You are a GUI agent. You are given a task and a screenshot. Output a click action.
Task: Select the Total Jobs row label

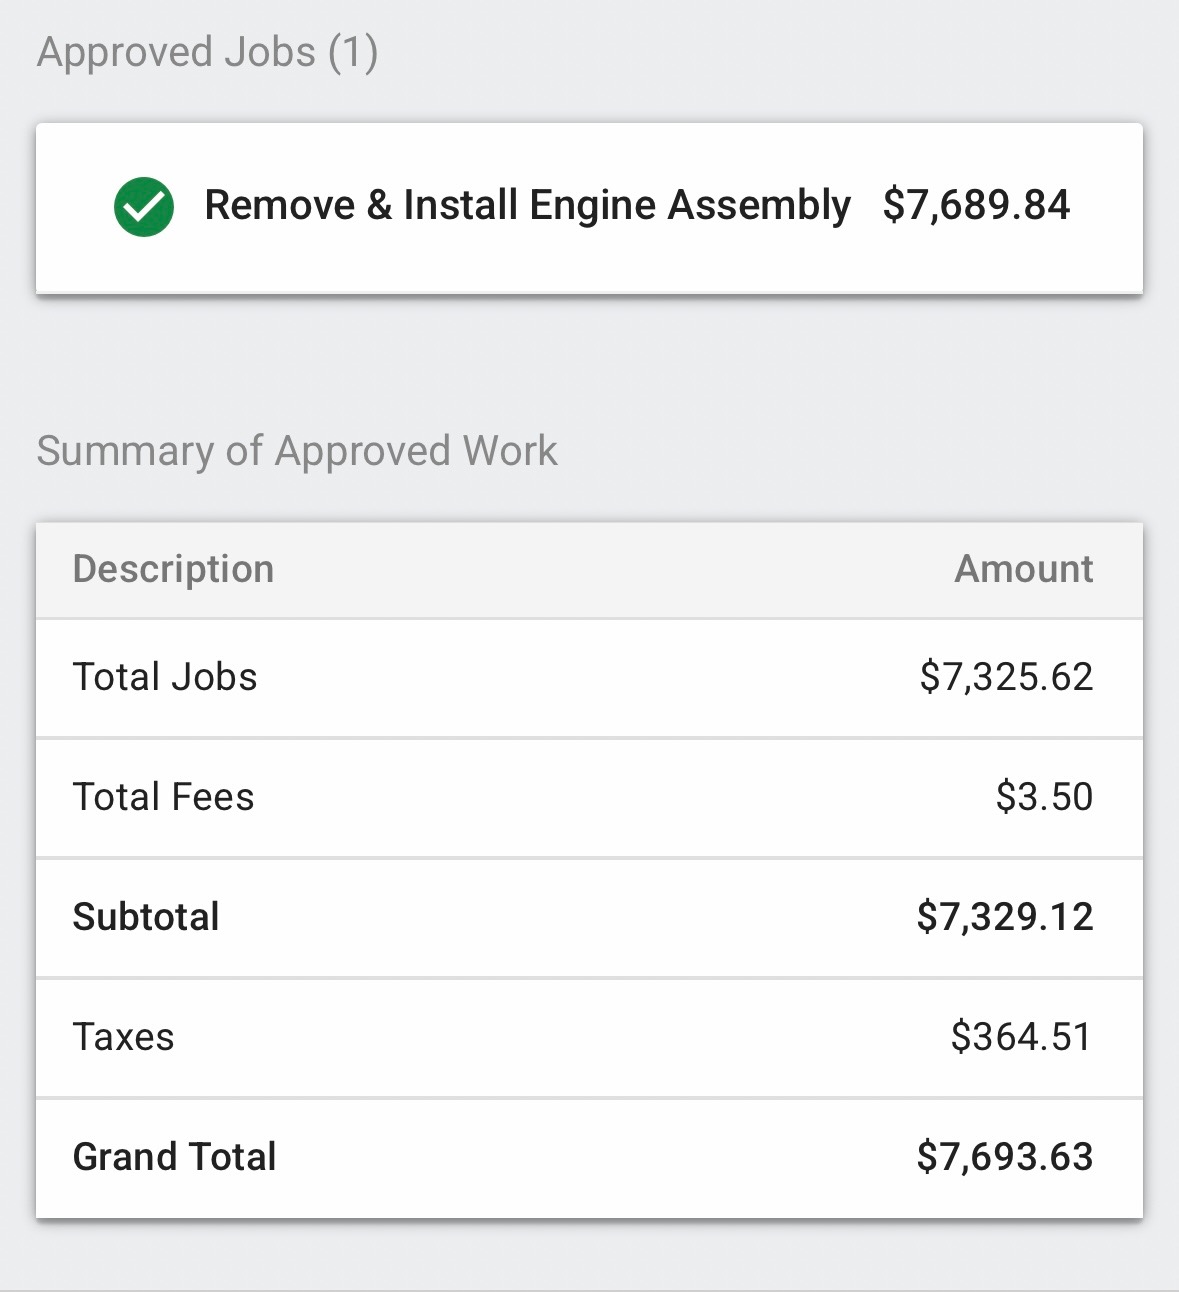(x=165, y=677)
